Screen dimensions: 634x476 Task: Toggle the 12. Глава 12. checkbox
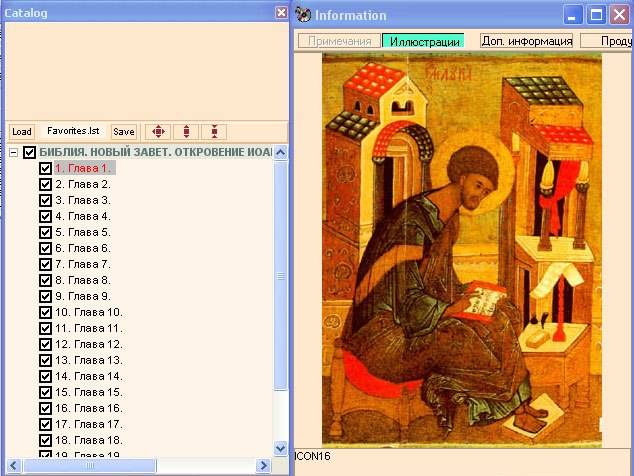pyautogui.click(x=45, y=344)
